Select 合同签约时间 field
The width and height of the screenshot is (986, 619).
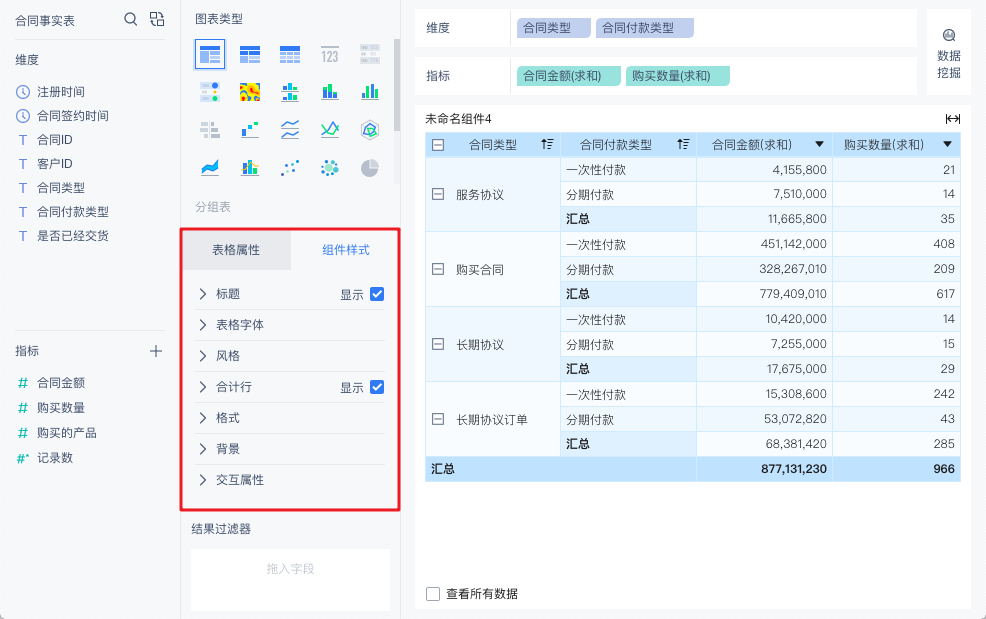[72, 116]
